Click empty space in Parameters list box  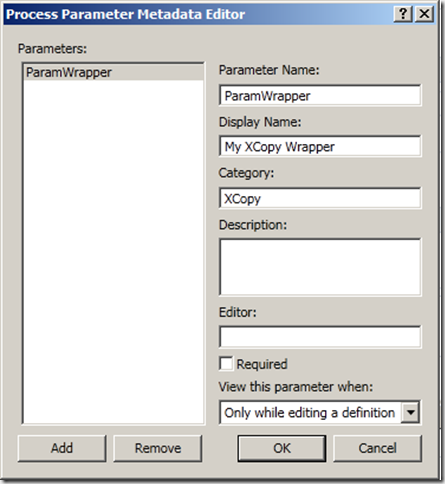point(113,250)
